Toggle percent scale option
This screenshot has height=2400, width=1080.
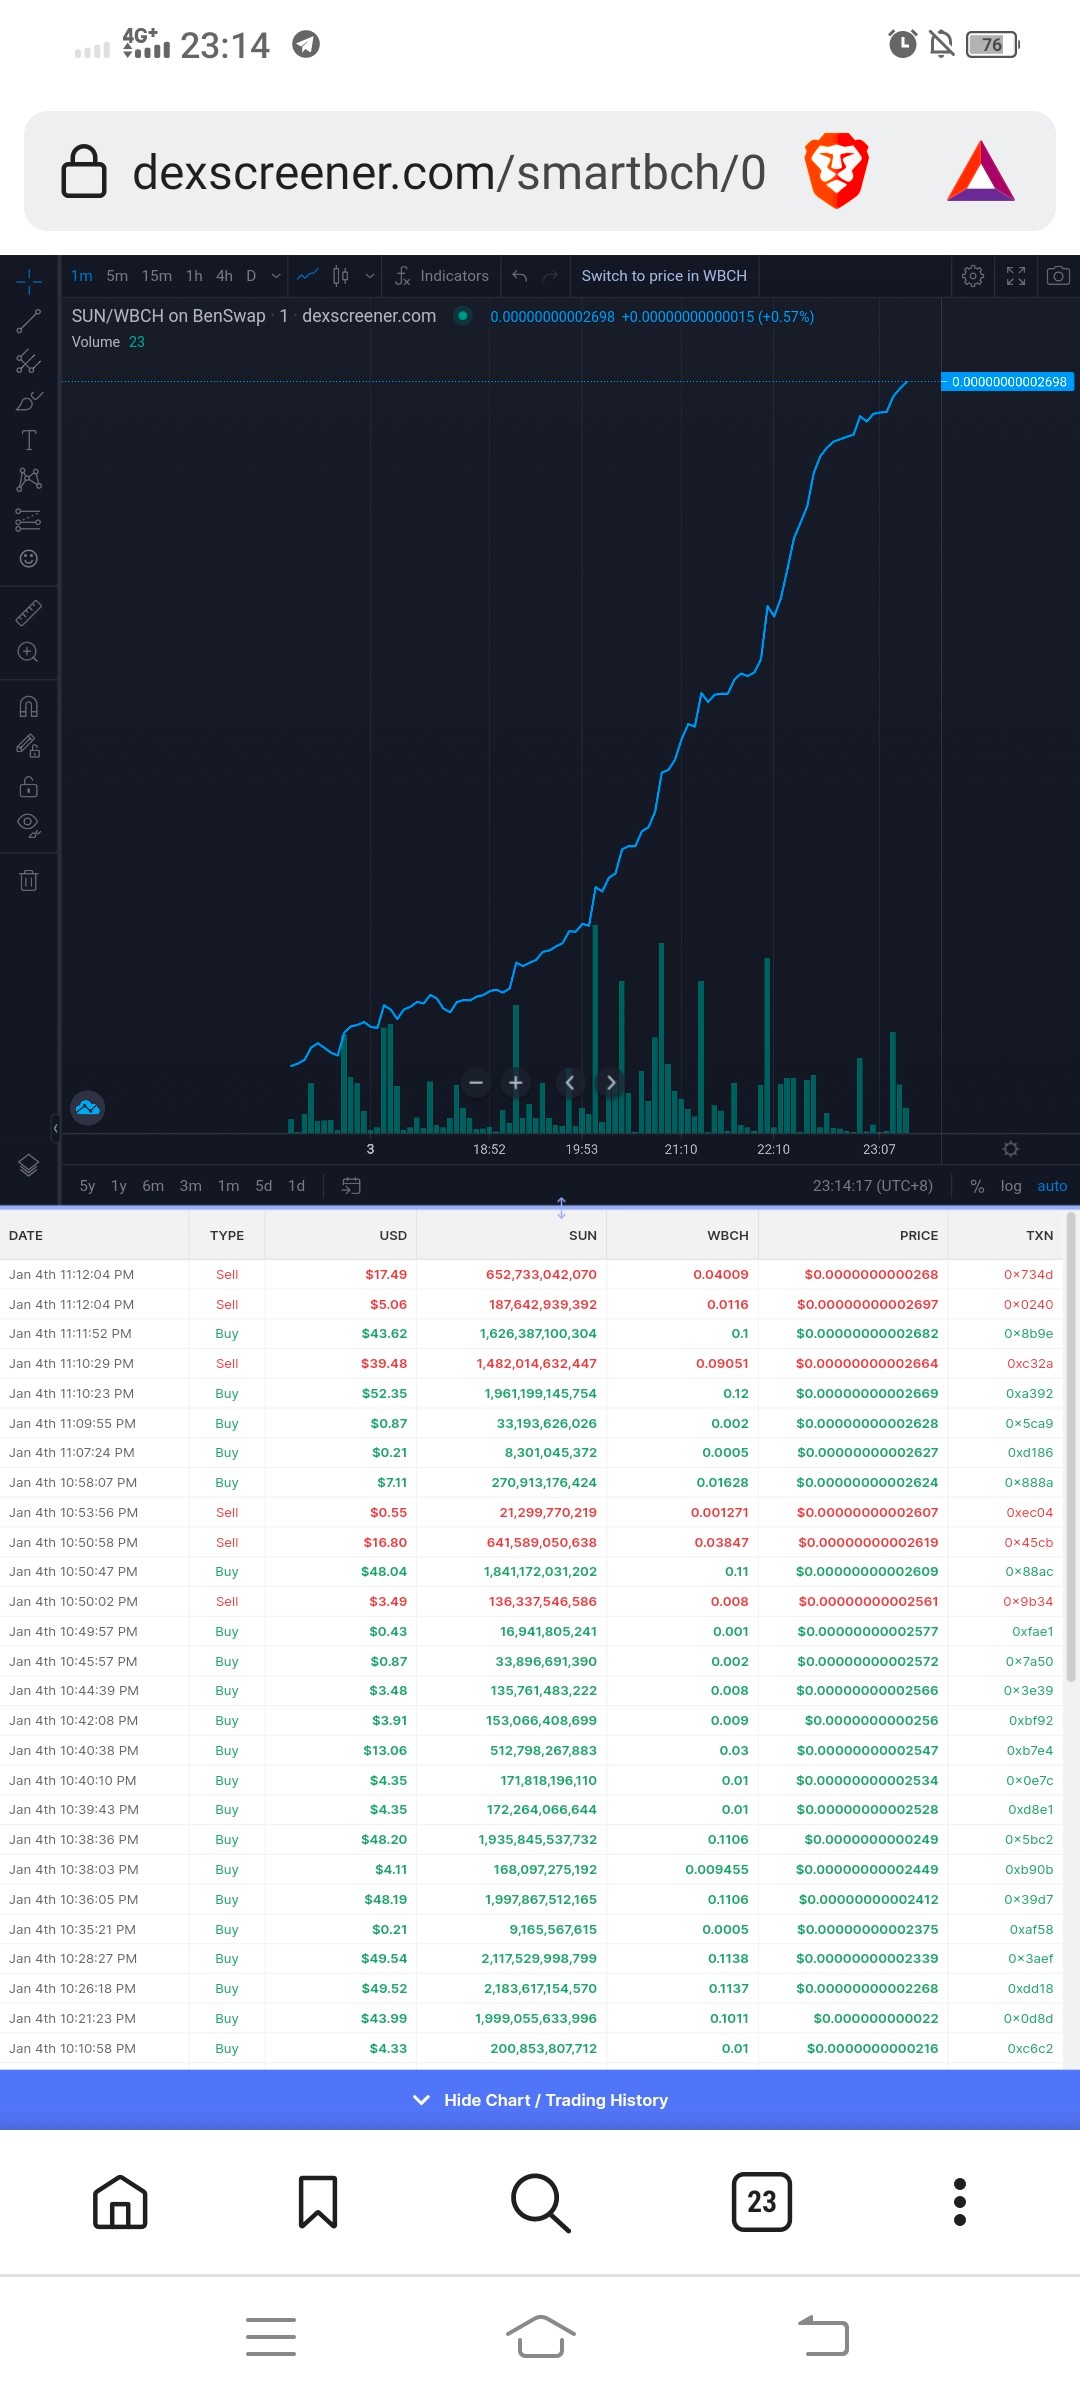(x=977, y=1186)
